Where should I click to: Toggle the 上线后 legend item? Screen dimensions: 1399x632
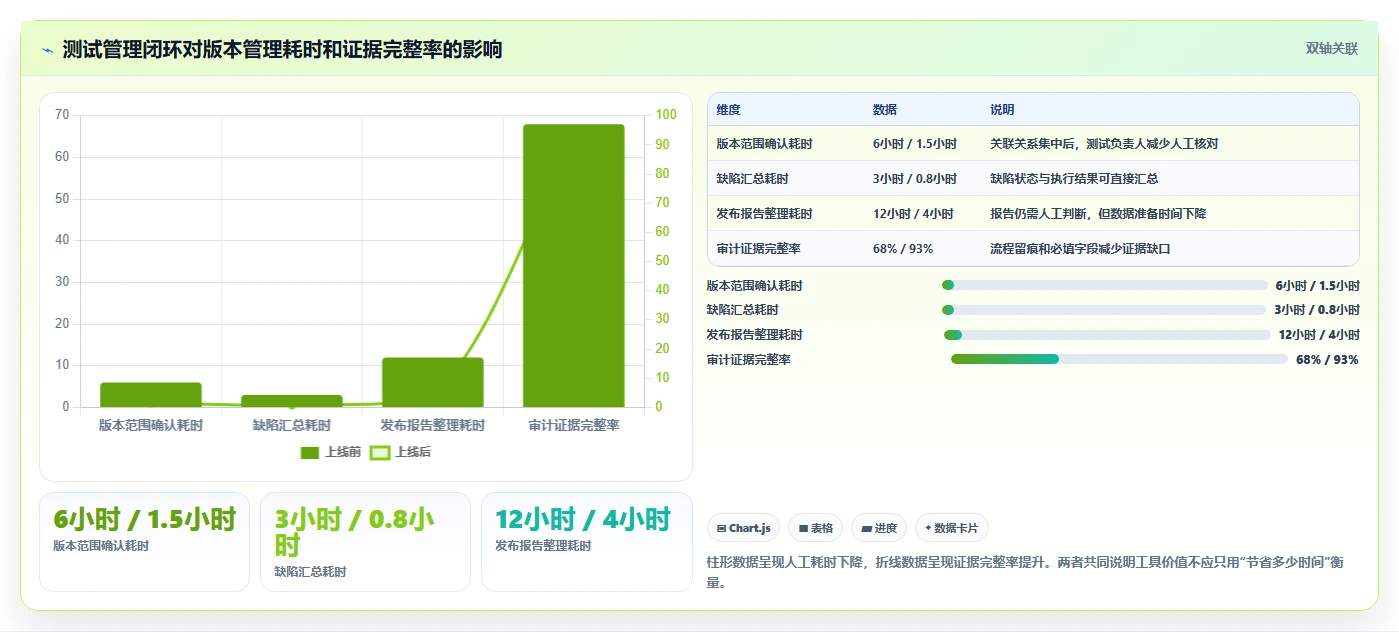pyautogui.click(x=401, y=452)
